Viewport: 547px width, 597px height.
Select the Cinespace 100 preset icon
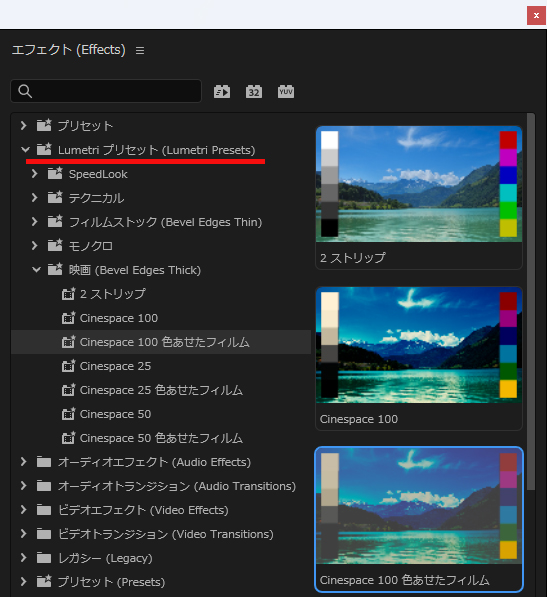[69, 318]
